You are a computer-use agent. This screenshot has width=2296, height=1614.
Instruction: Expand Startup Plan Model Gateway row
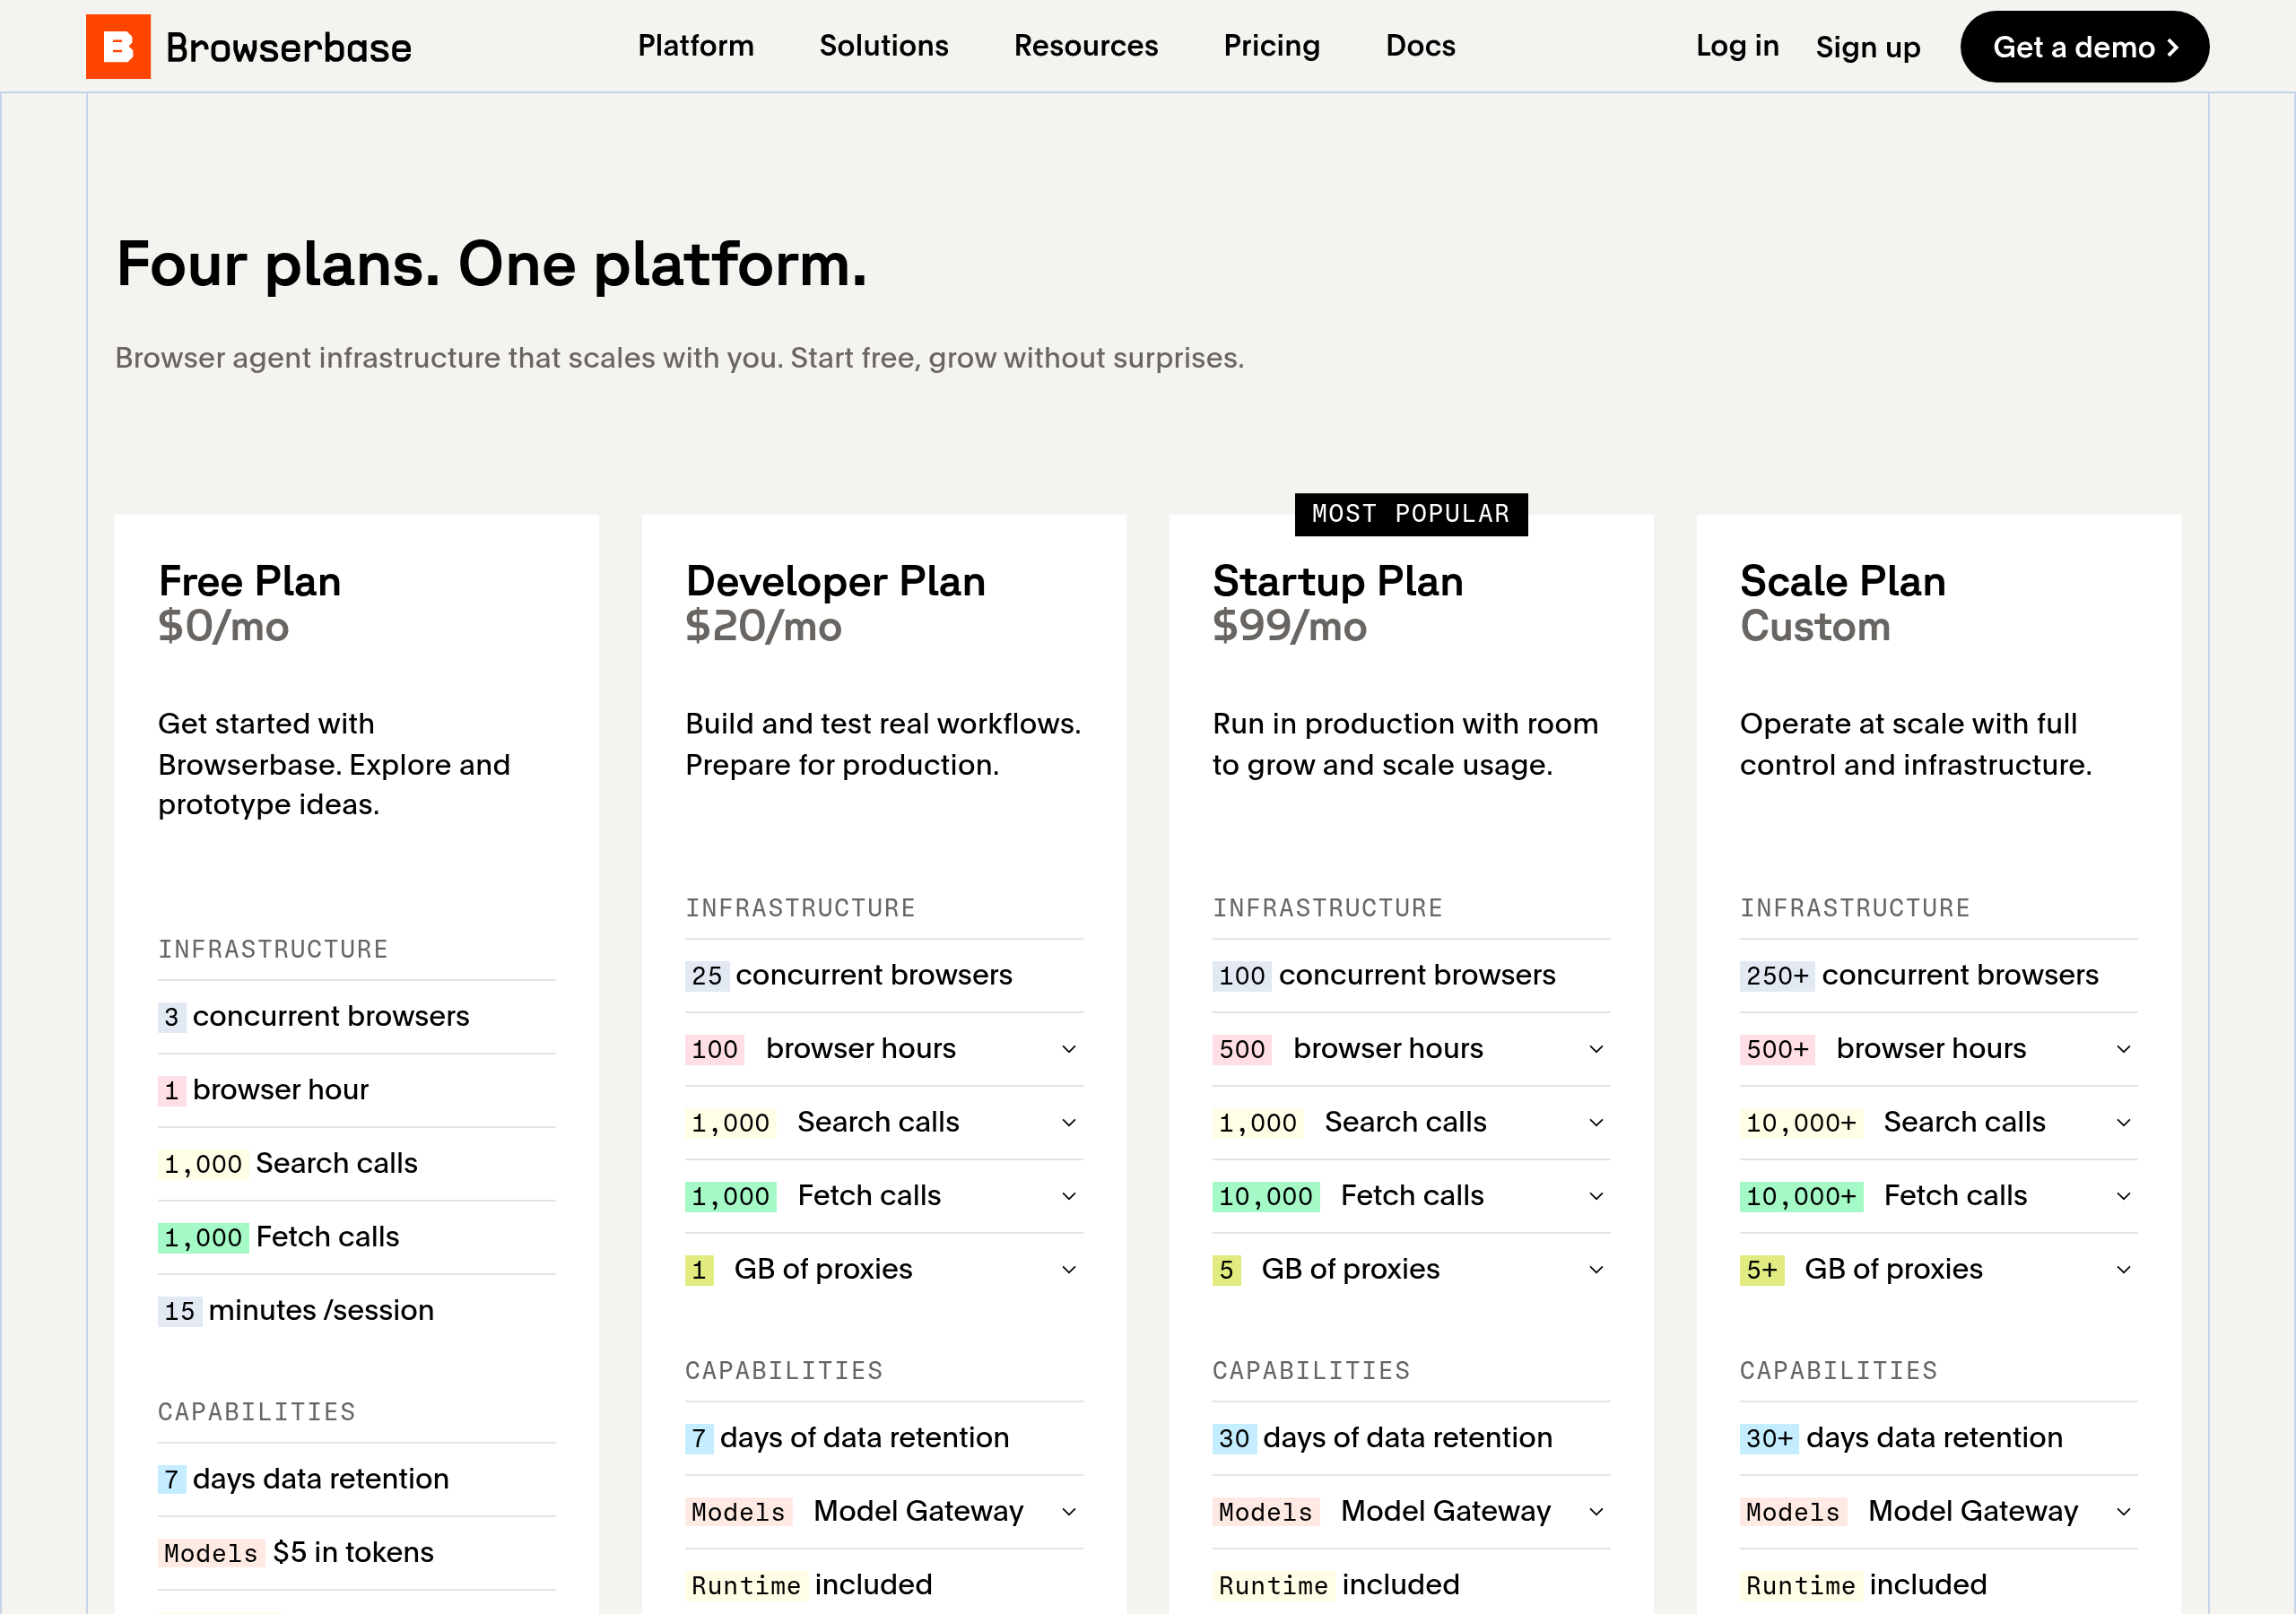coord(1411,1512)
